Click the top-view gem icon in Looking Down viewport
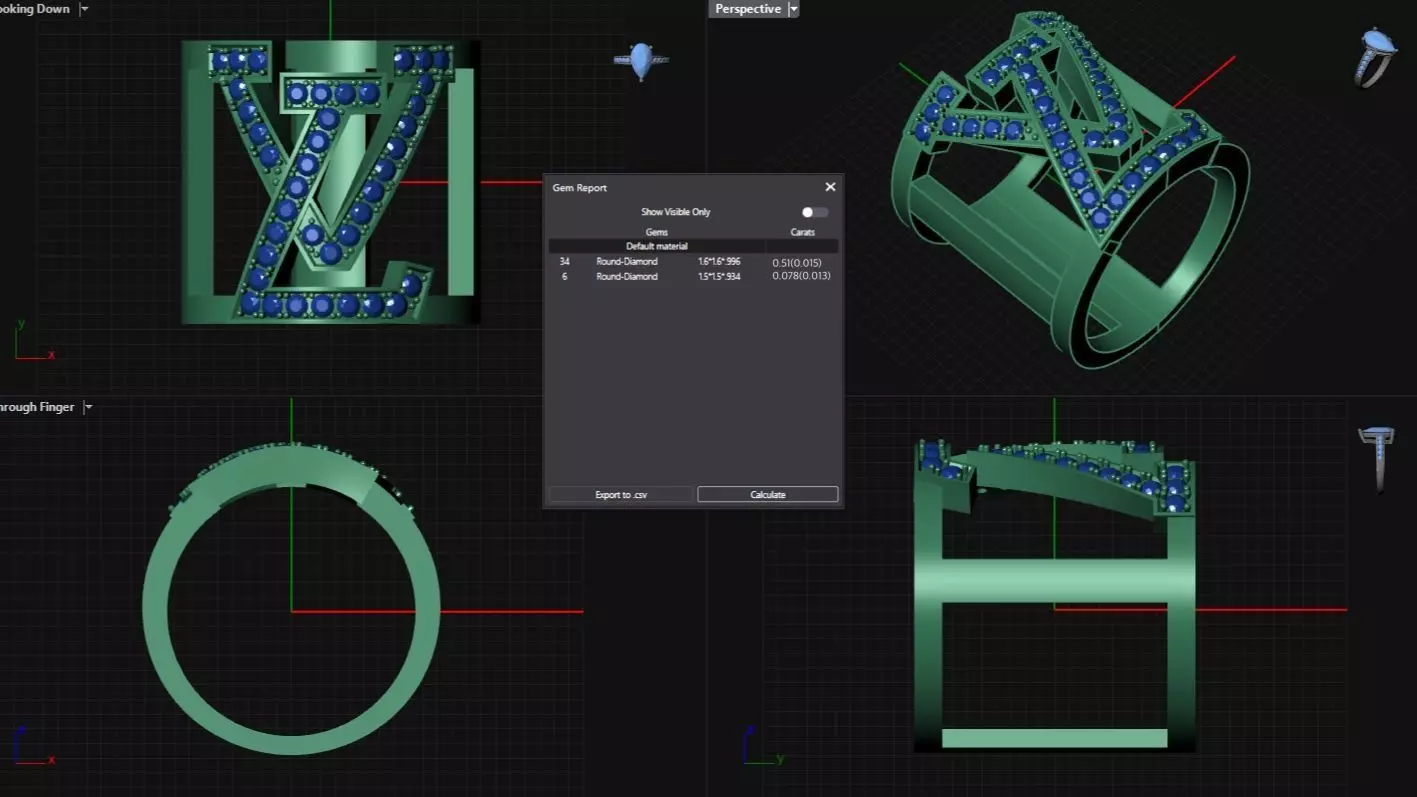Viewport: 1417px width, 797px height. pos(641,61)
